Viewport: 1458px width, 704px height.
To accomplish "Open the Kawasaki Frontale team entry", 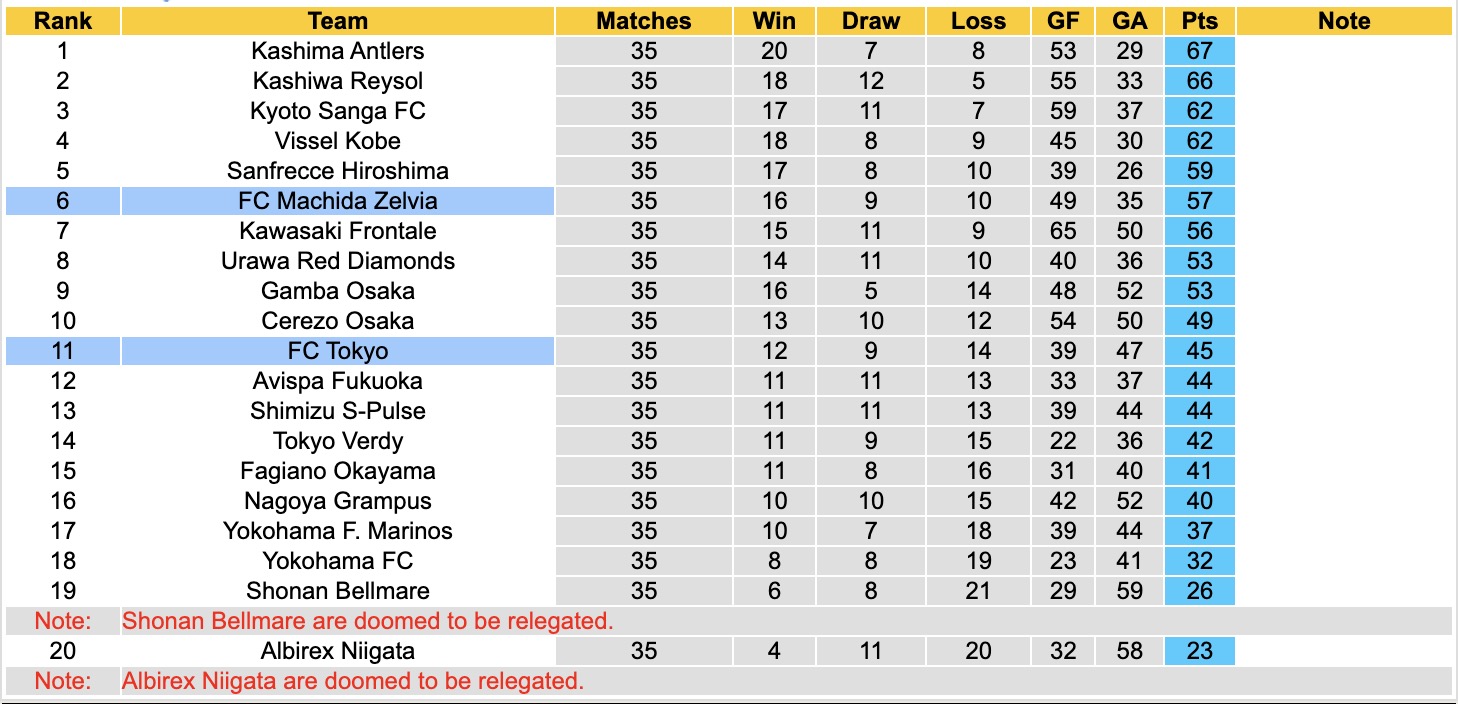I will point(338,231).
